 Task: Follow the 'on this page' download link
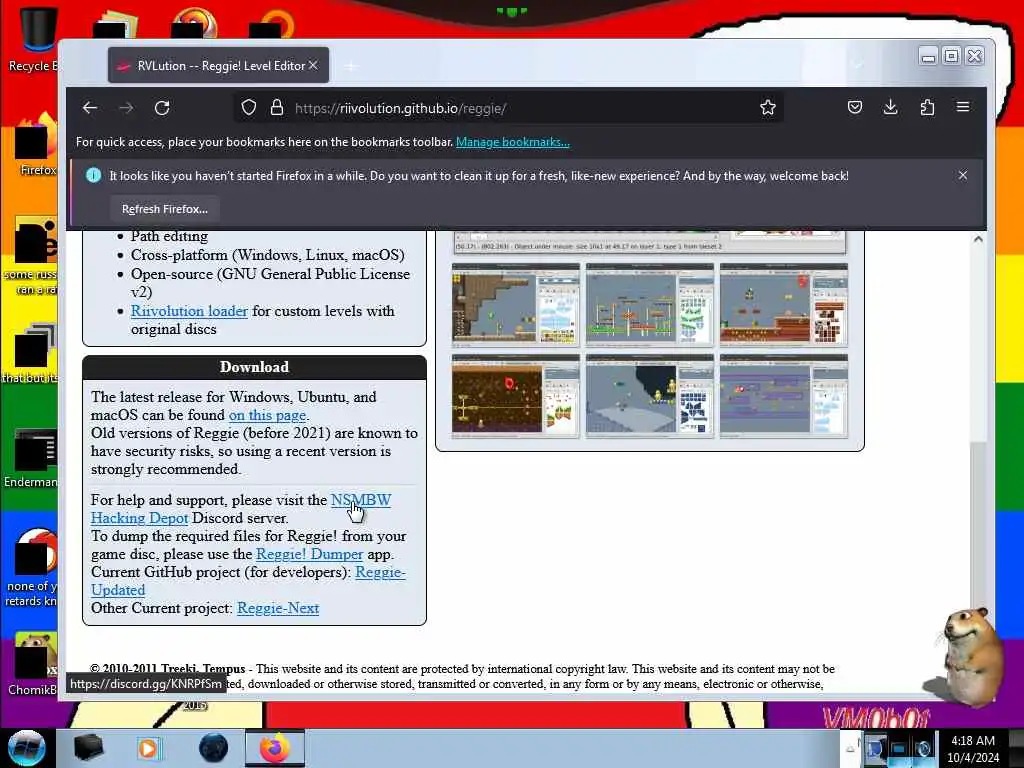(267, 415)
